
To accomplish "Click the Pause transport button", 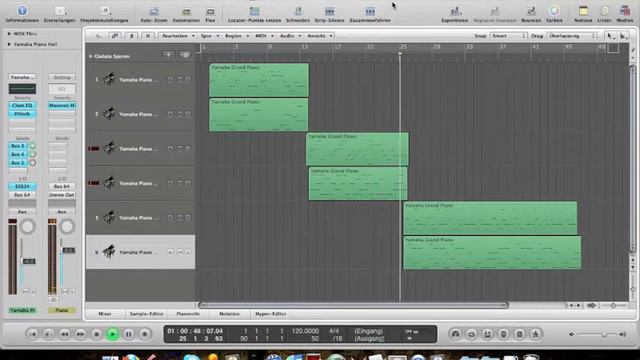I will point(129,334).
